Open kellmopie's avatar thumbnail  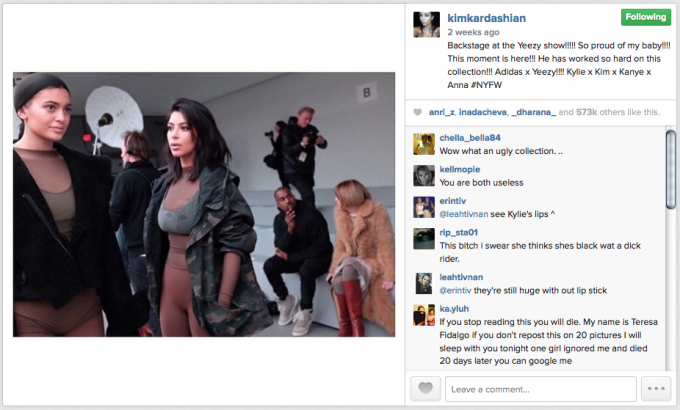click(424, 176)
